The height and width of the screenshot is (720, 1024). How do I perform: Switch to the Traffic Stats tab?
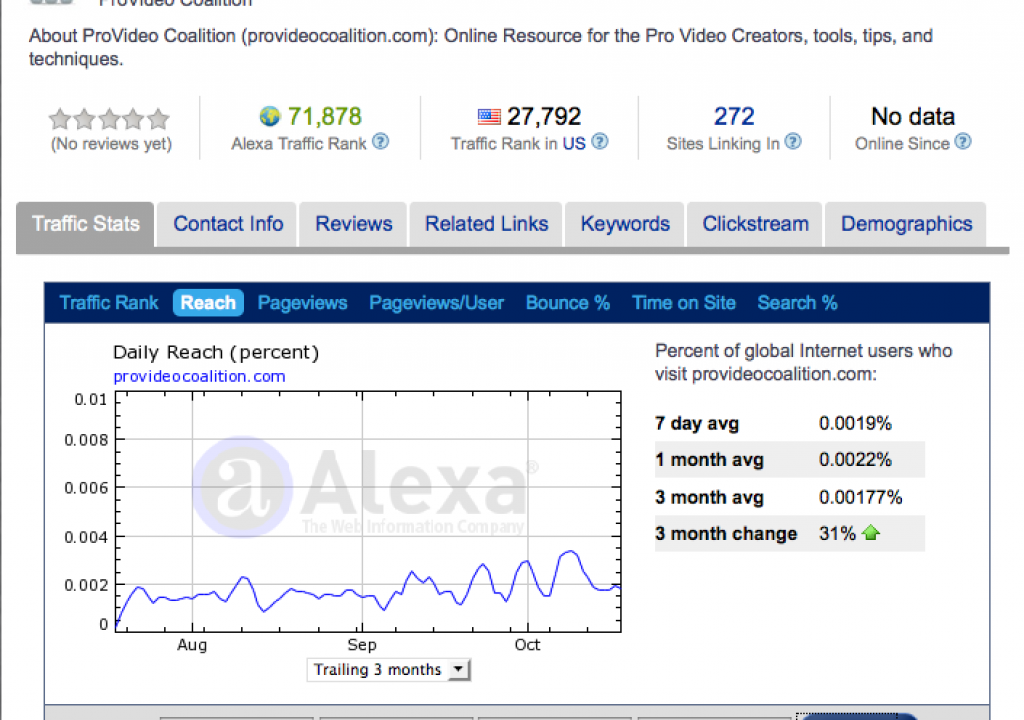86,224
